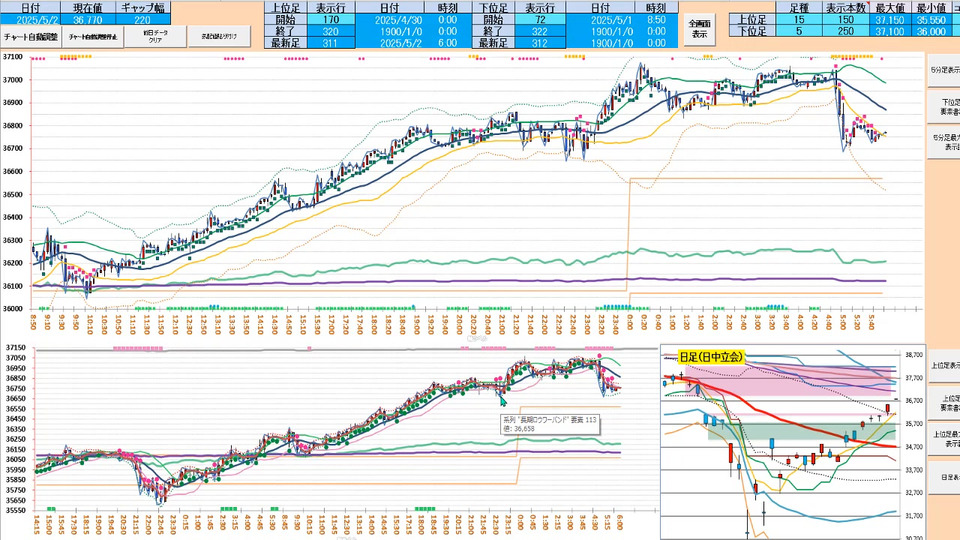Select the 足種 cell with value 15
The image size is (960, 540).
pos(798,19)
